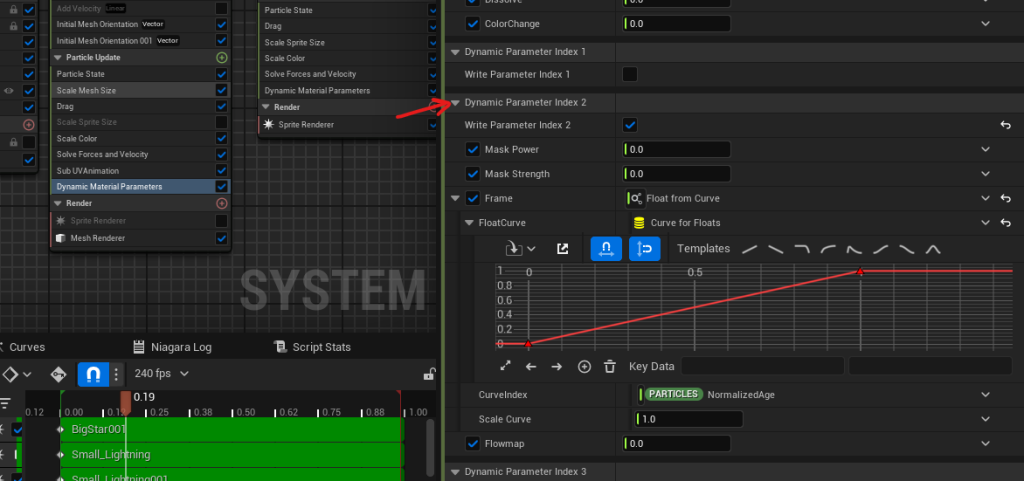Viewport: 1024px width, 481px height.
Task: Reset Write Parameter Index 2 to default
Action: point(1006,125)
